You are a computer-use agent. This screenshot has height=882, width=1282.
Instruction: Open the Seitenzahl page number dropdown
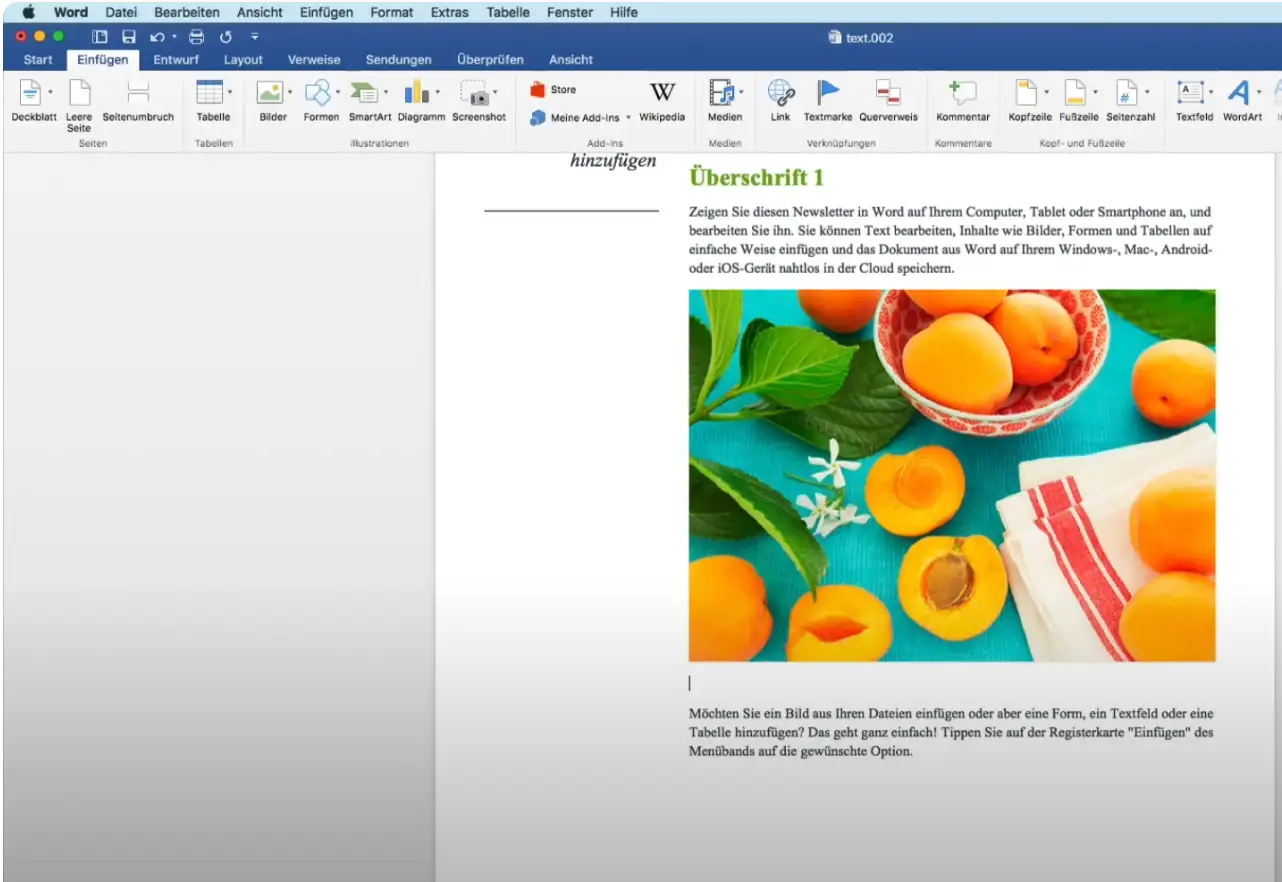tap(1147, 92)
